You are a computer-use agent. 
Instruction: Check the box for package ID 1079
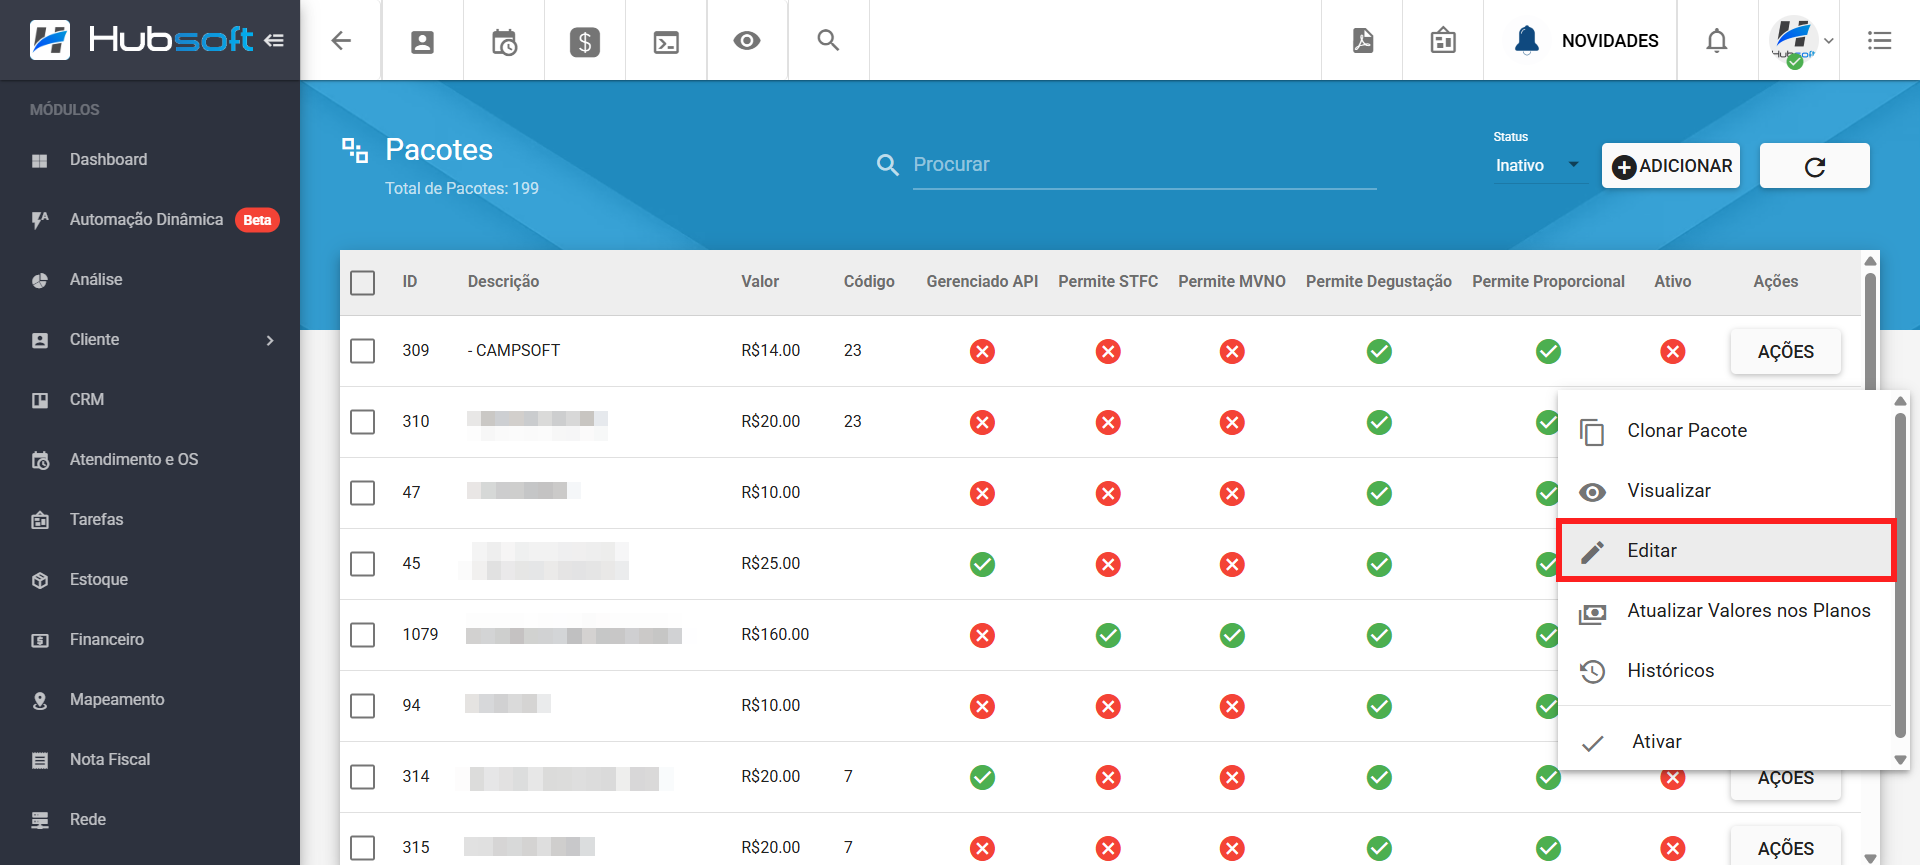pyautogui.click(x=363, y=635)
